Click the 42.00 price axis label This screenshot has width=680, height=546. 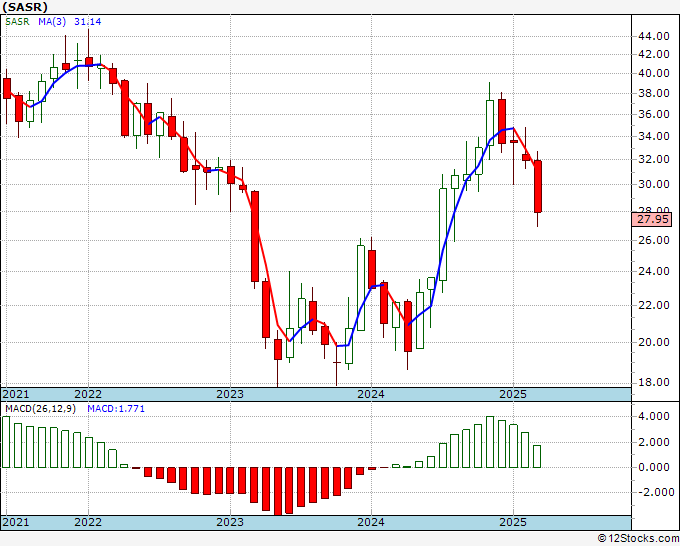click(x=654, y=54)
